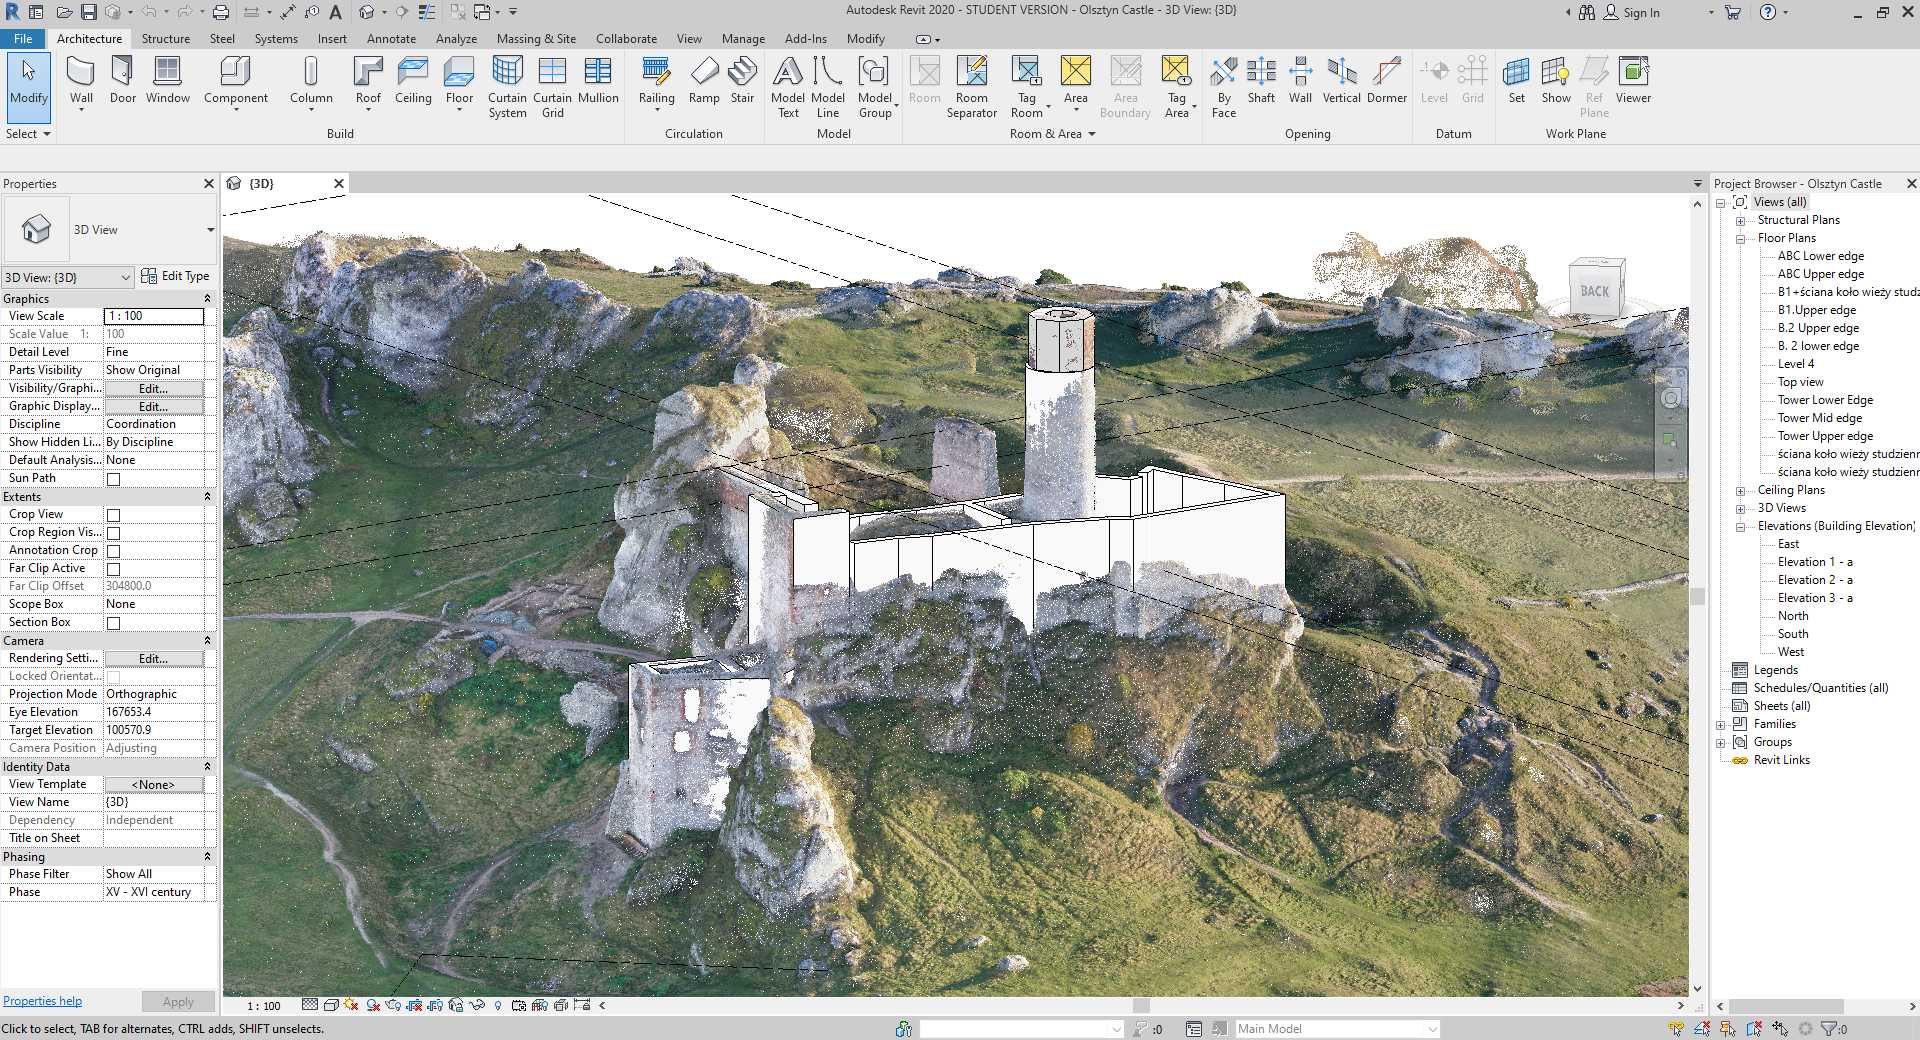Expand the Families tree node
This screenshot has width=1920, height=1040.
(x=1721, y=724)
